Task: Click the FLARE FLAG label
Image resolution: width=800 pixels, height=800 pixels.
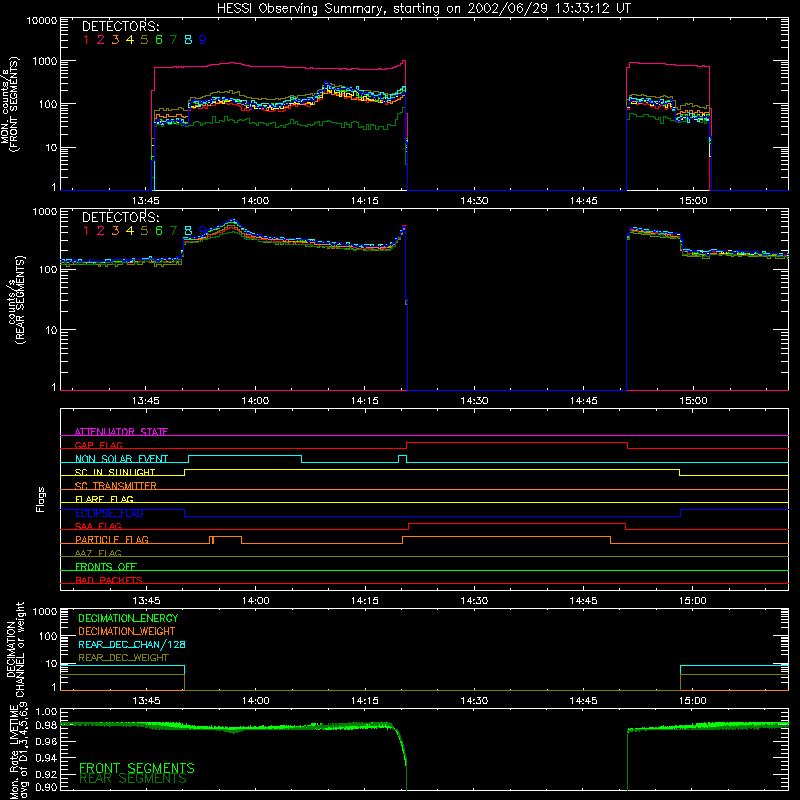Action: [x=104, y=499]
